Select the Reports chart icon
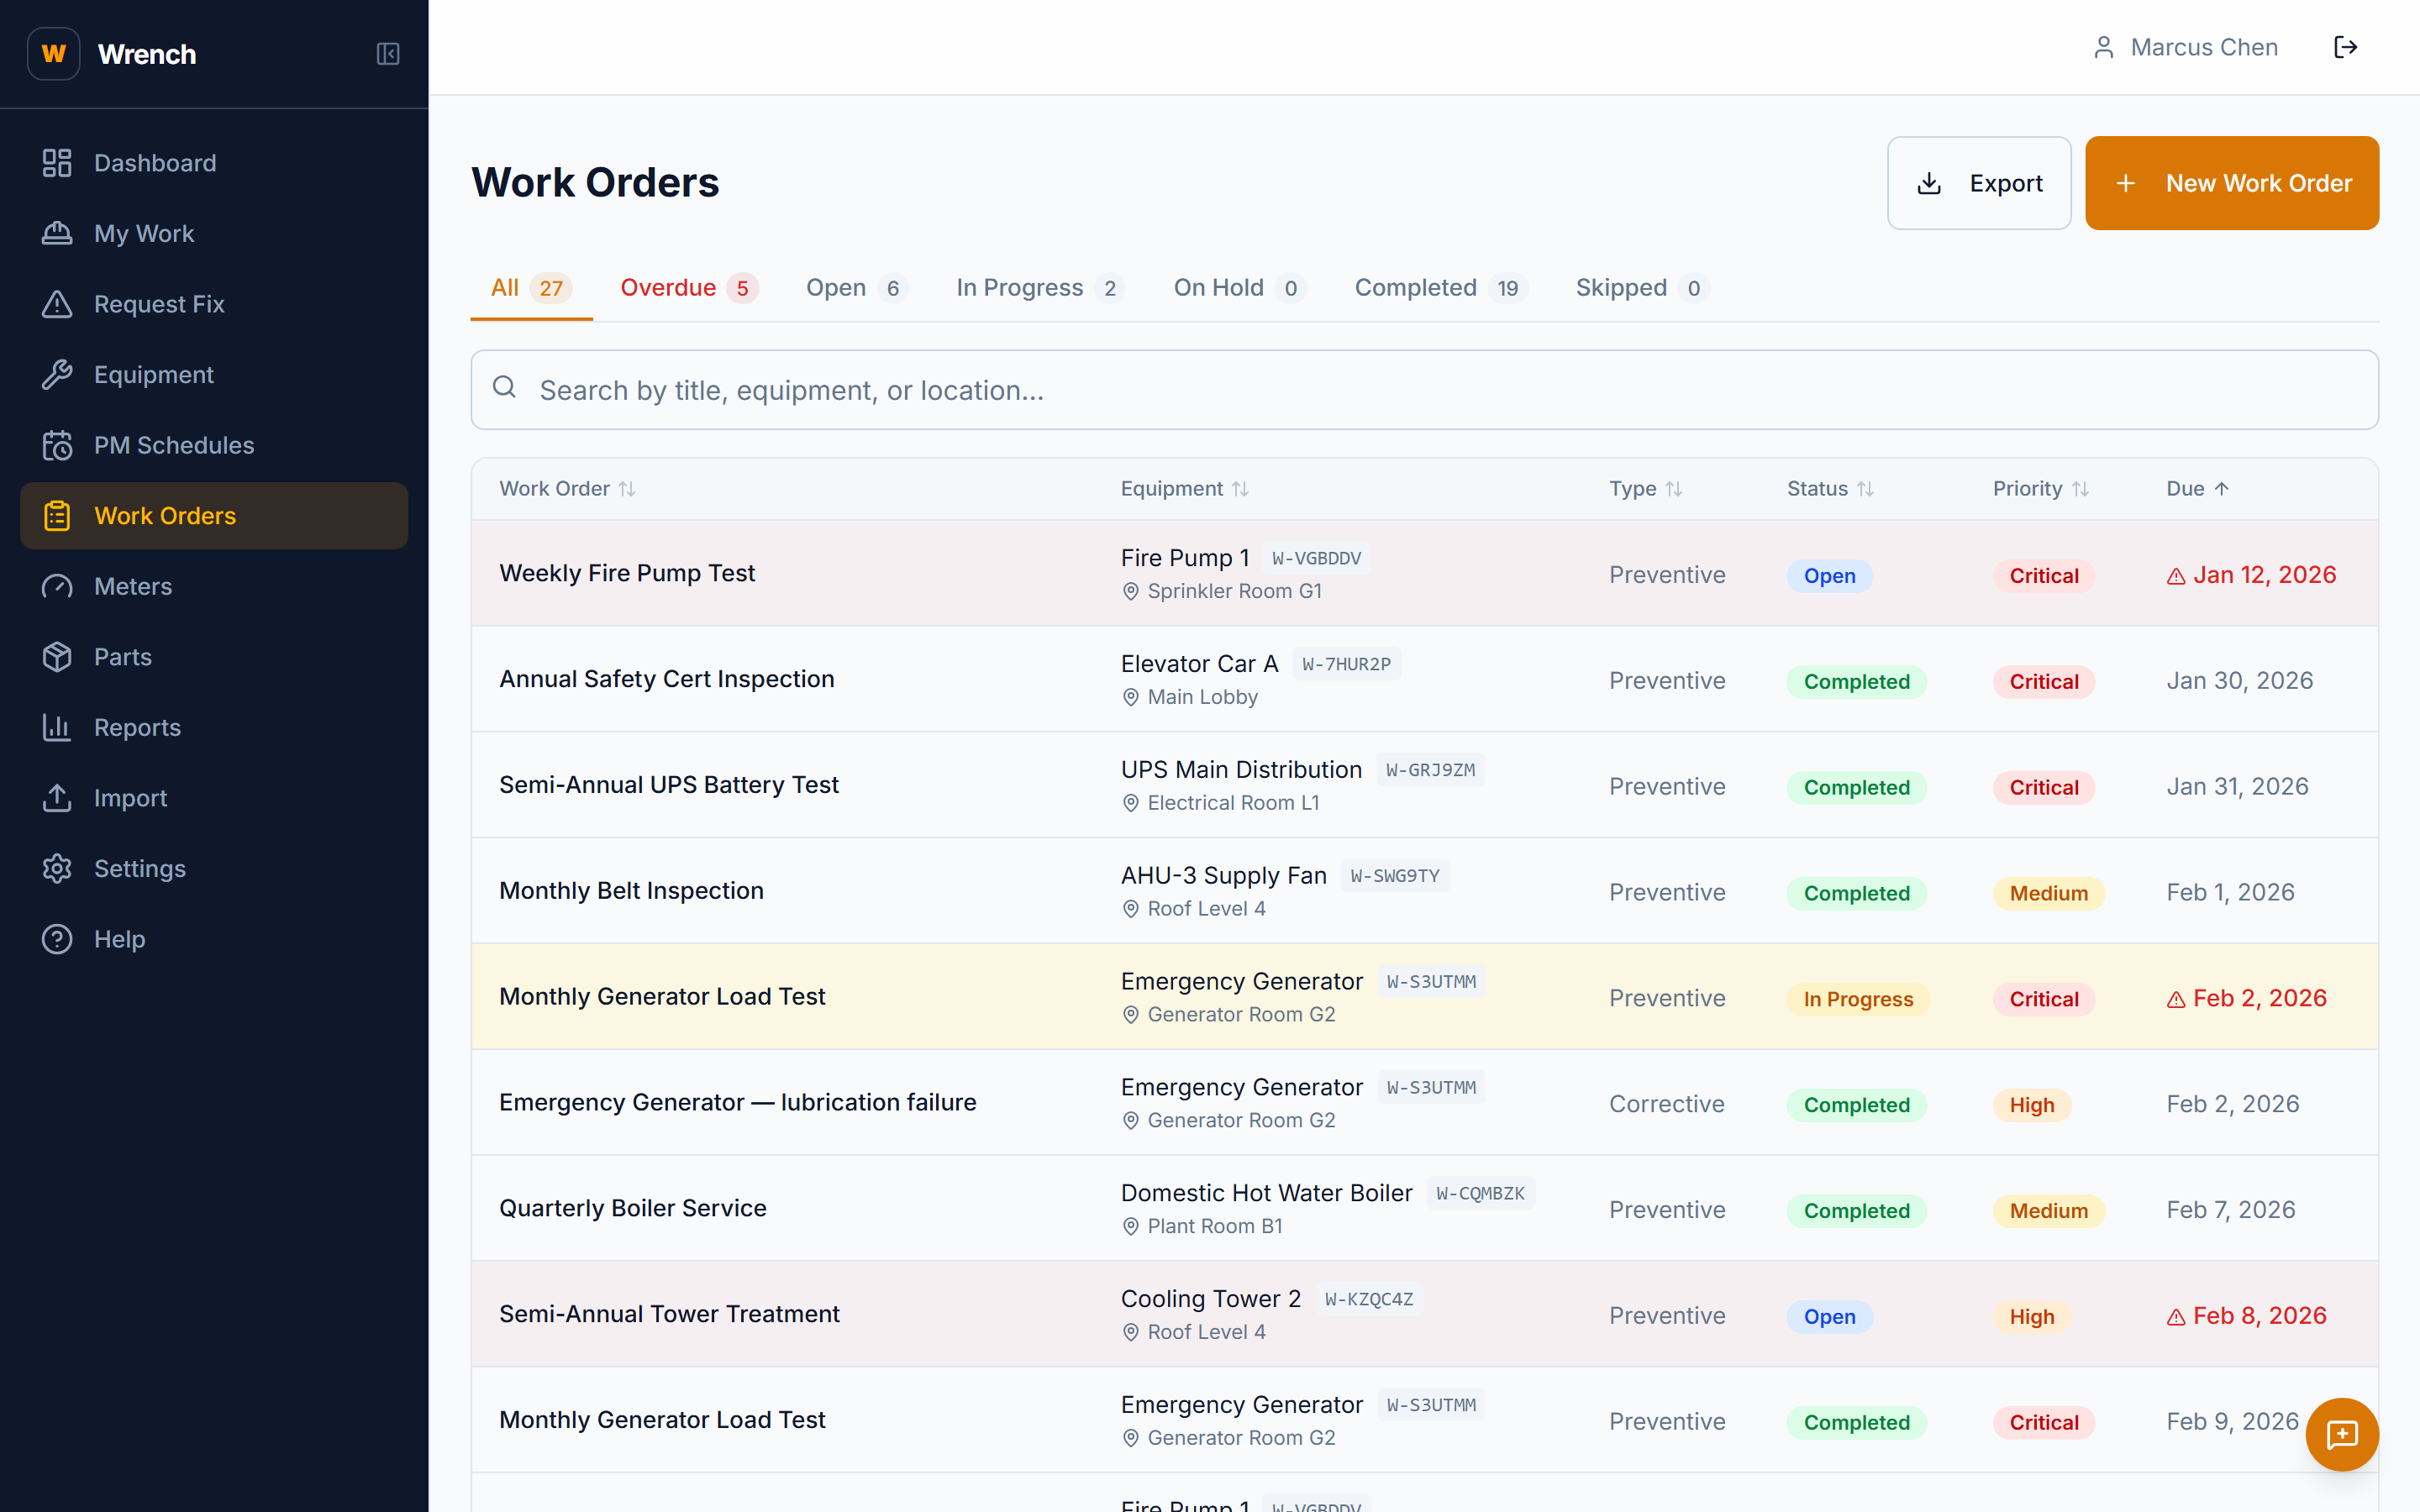Screen dimensions: 2420x1512 coord(57,727)
